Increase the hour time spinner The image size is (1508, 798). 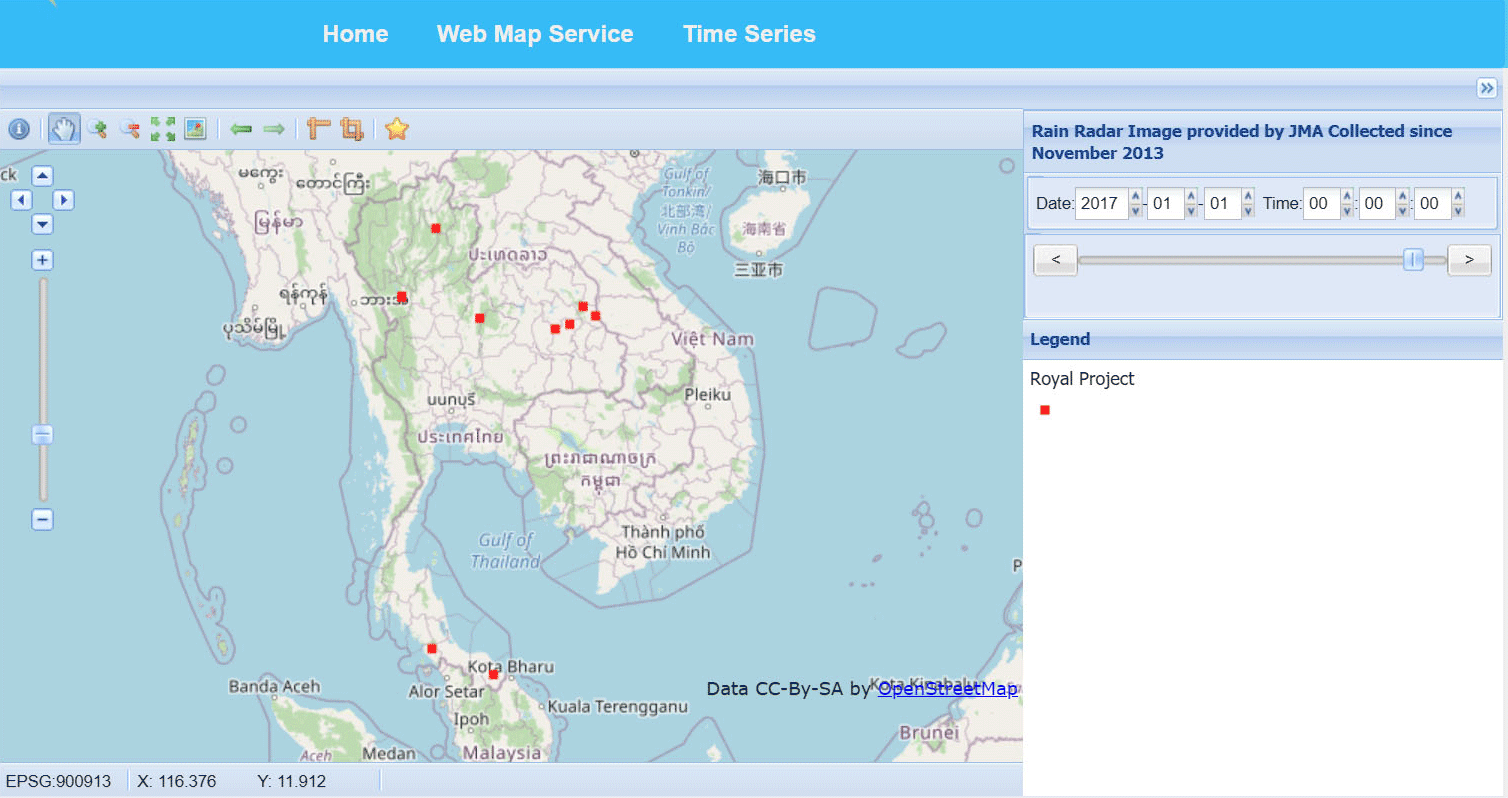point(1347,197)
